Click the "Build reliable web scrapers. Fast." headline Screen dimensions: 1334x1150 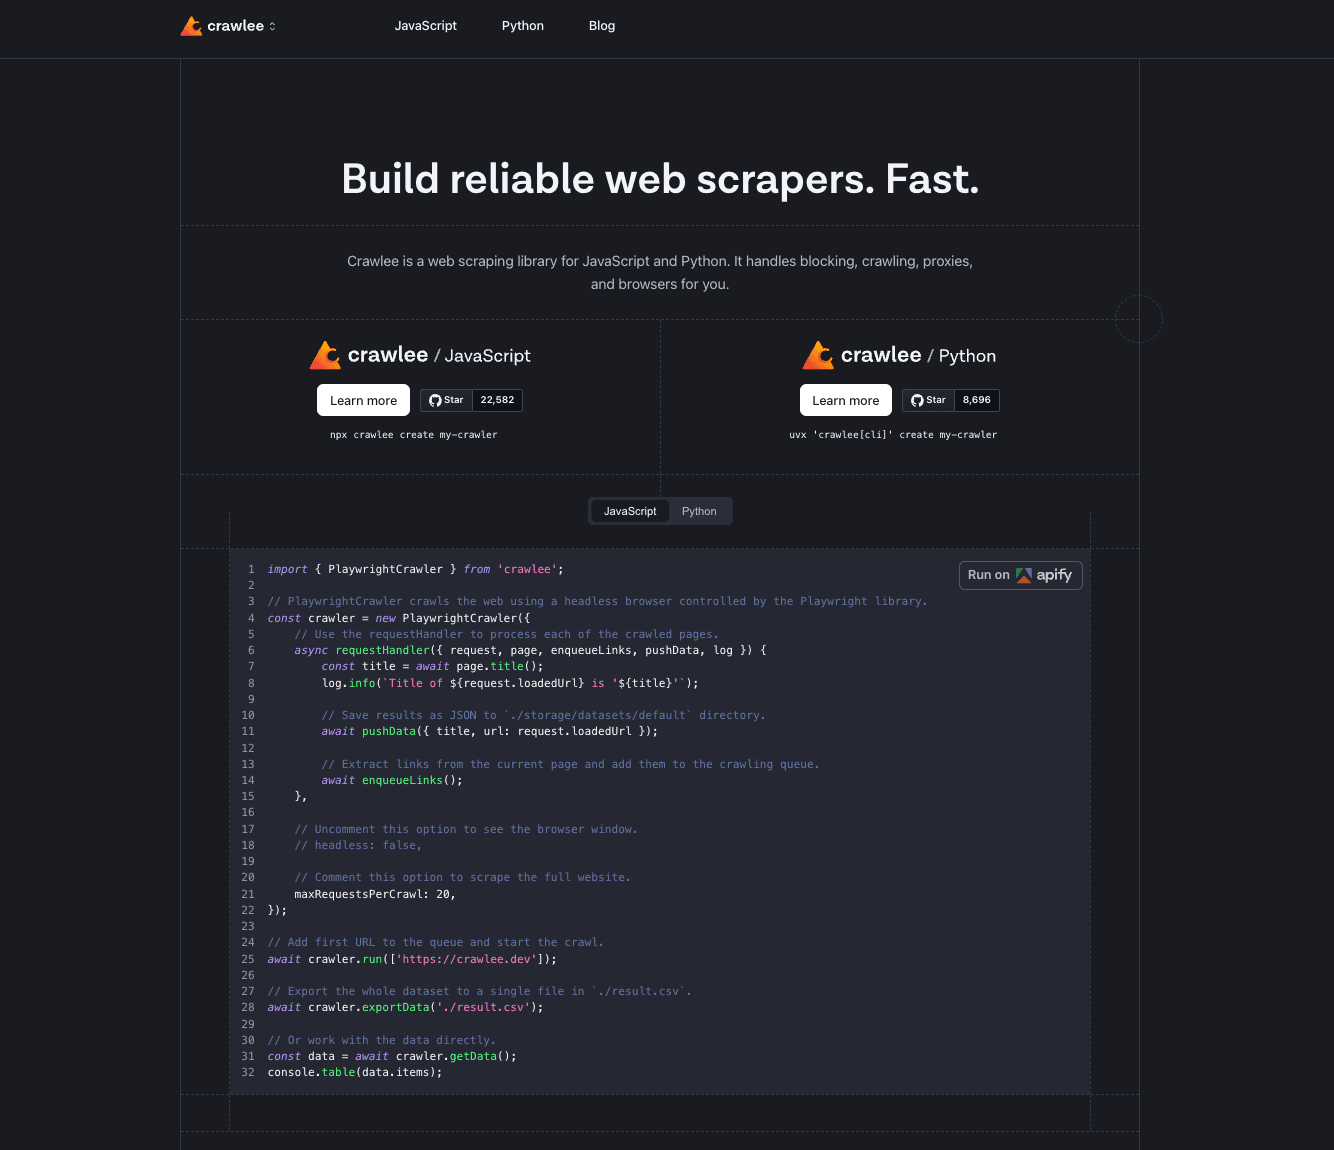[660, 179]
